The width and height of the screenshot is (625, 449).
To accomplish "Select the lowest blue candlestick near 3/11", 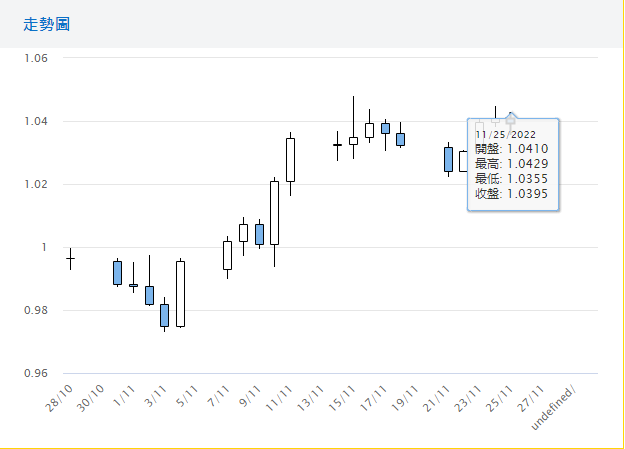I will (164, 315).
